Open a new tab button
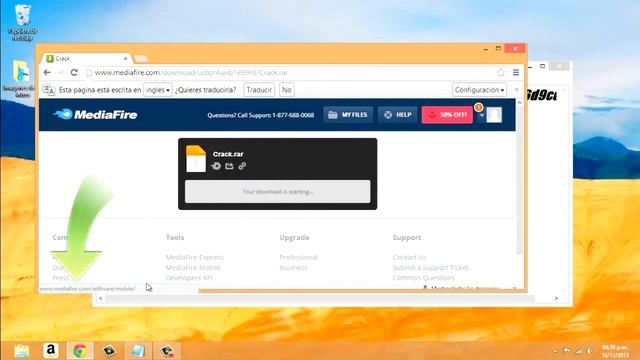This screenshot has width=640, height=360. coord(141,59)
